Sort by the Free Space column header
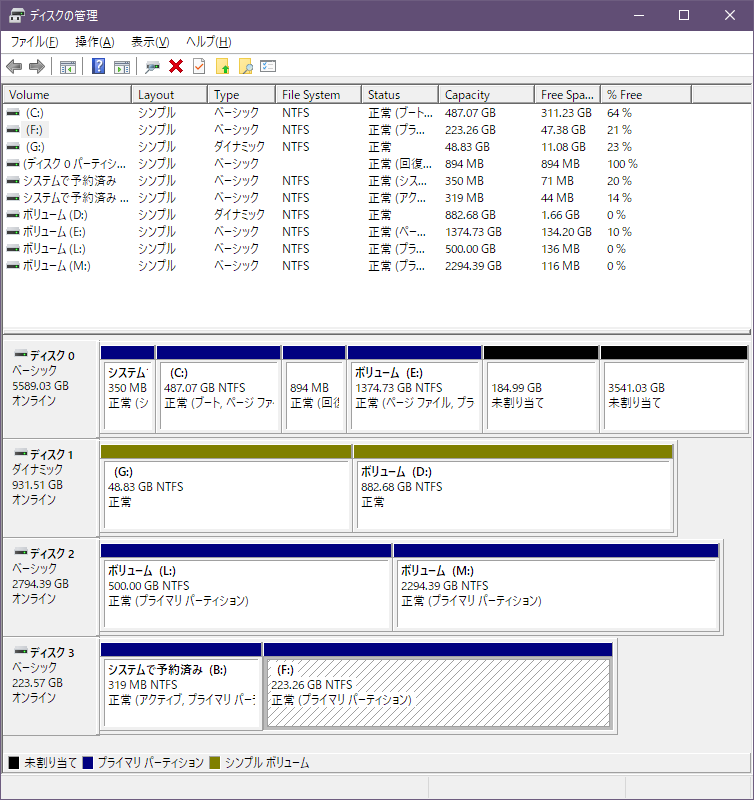The height and width of the screenshot is (800, 754). tap(568, 95)
